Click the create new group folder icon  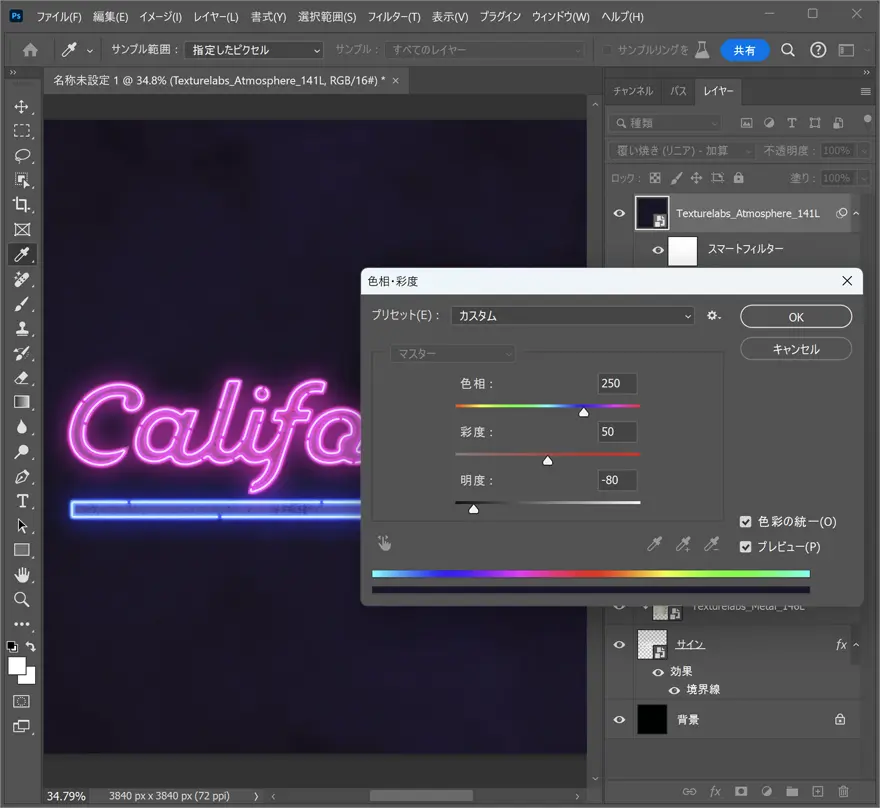tap(792, 791)
